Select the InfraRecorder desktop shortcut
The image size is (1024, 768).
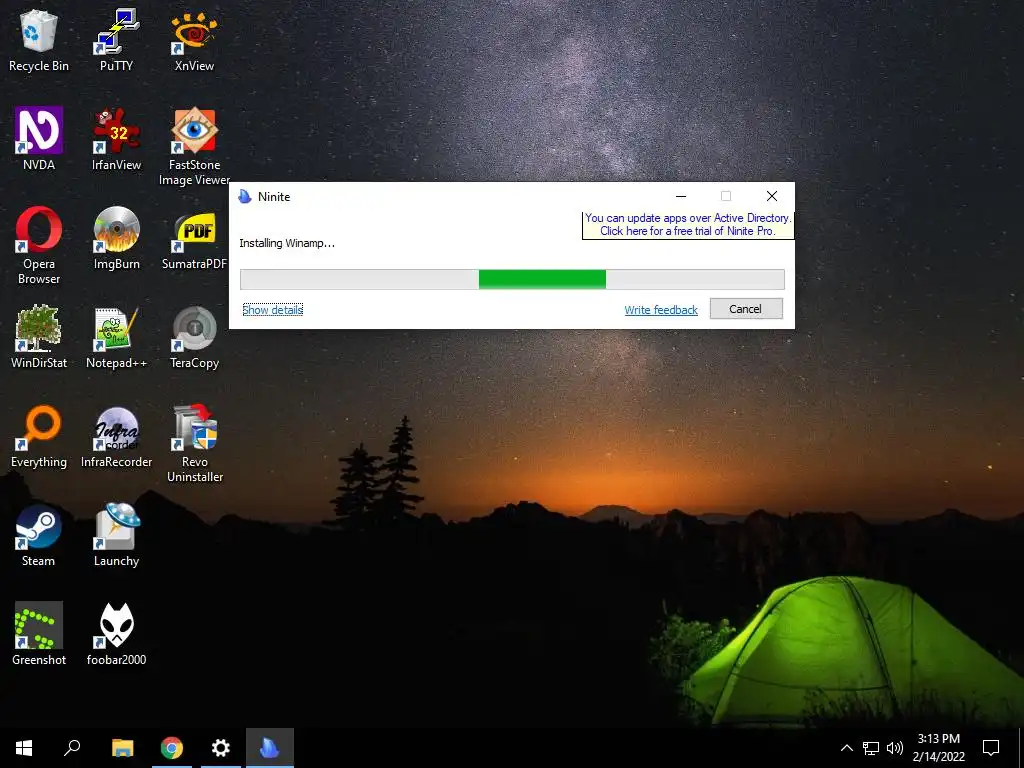pyautogui.click(x=116, y=436)
